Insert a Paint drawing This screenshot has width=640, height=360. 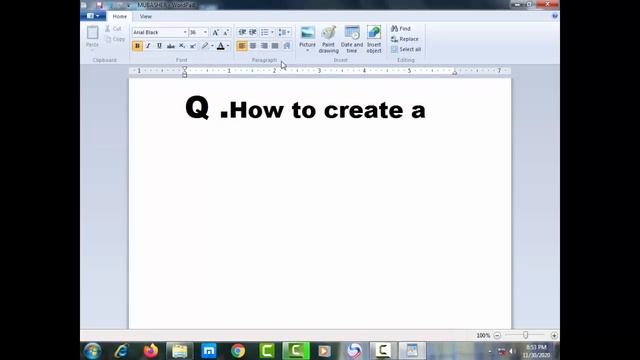click(329, 40)
